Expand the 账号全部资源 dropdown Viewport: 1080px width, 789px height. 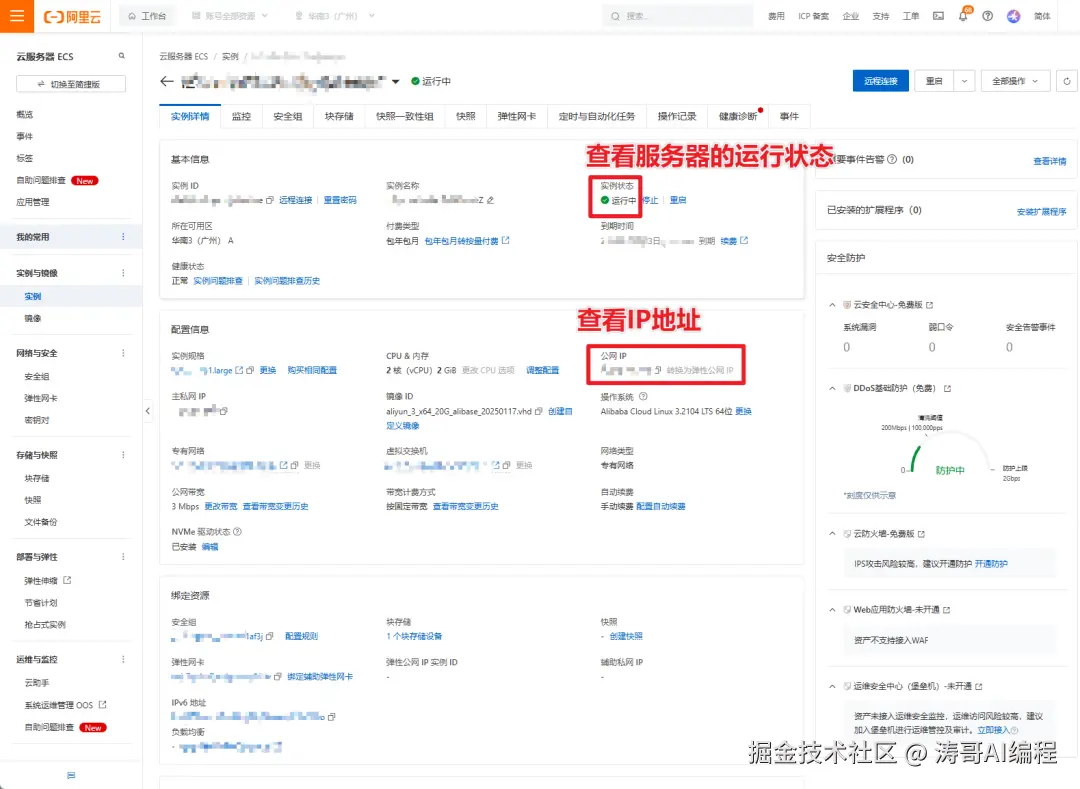click(x=229, y=16)
